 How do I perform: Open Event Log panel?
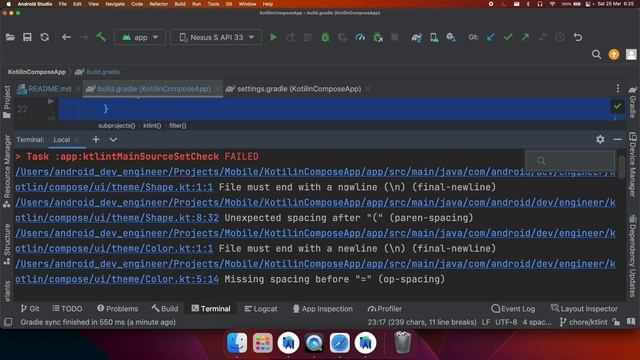coord(513,309)
